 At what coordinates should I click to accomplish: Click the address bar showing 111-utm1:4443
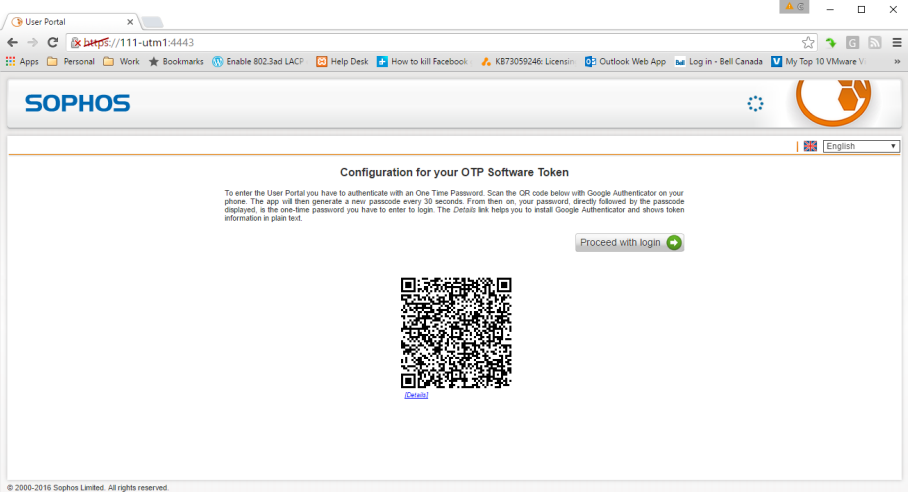tap(440, 42)
